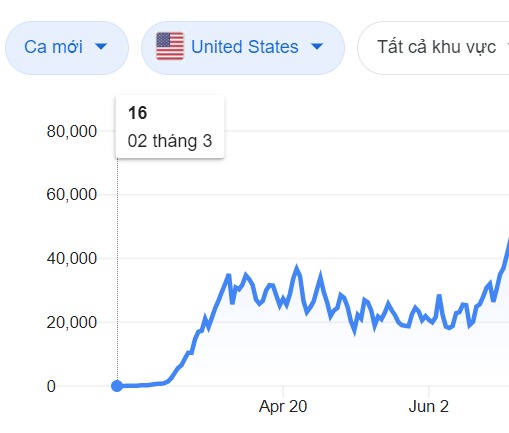Click the arrow beside United States
Viewport: 509px width, 433px height.
click(317, 46)
